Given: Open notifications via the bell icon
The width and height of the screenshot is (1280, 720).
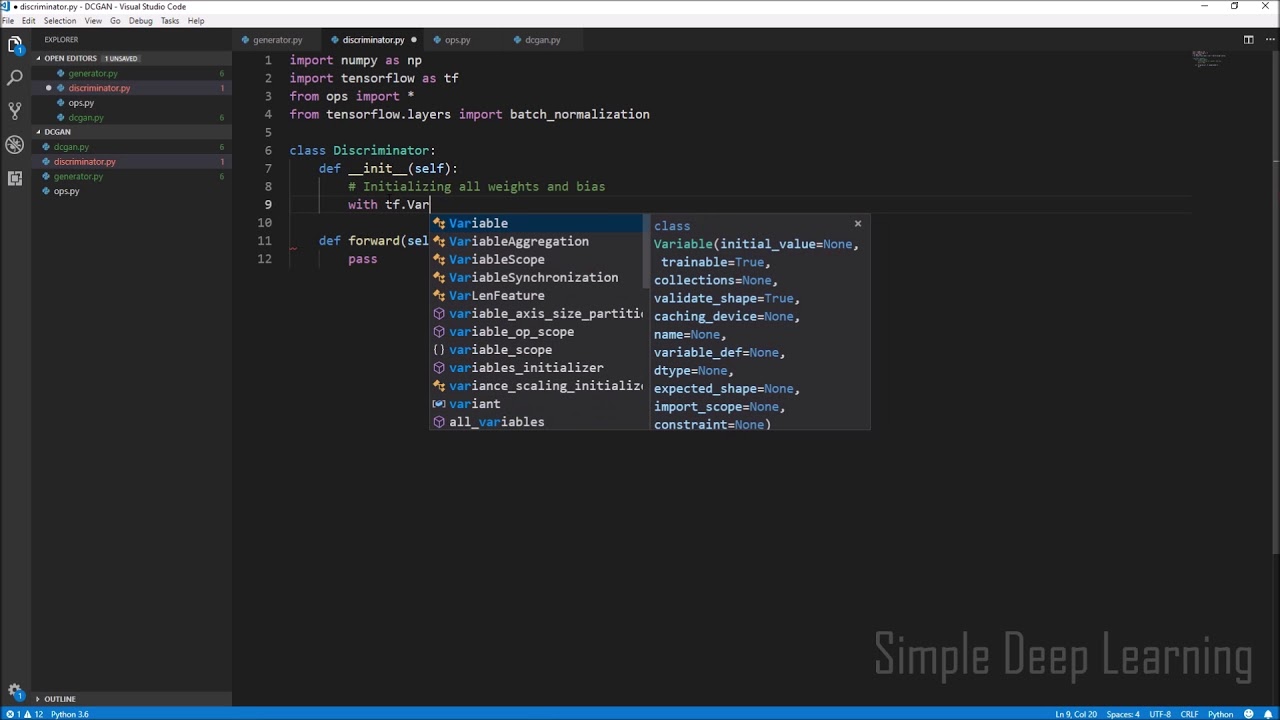Looking at the screenshot, I should pos(1267,714).
